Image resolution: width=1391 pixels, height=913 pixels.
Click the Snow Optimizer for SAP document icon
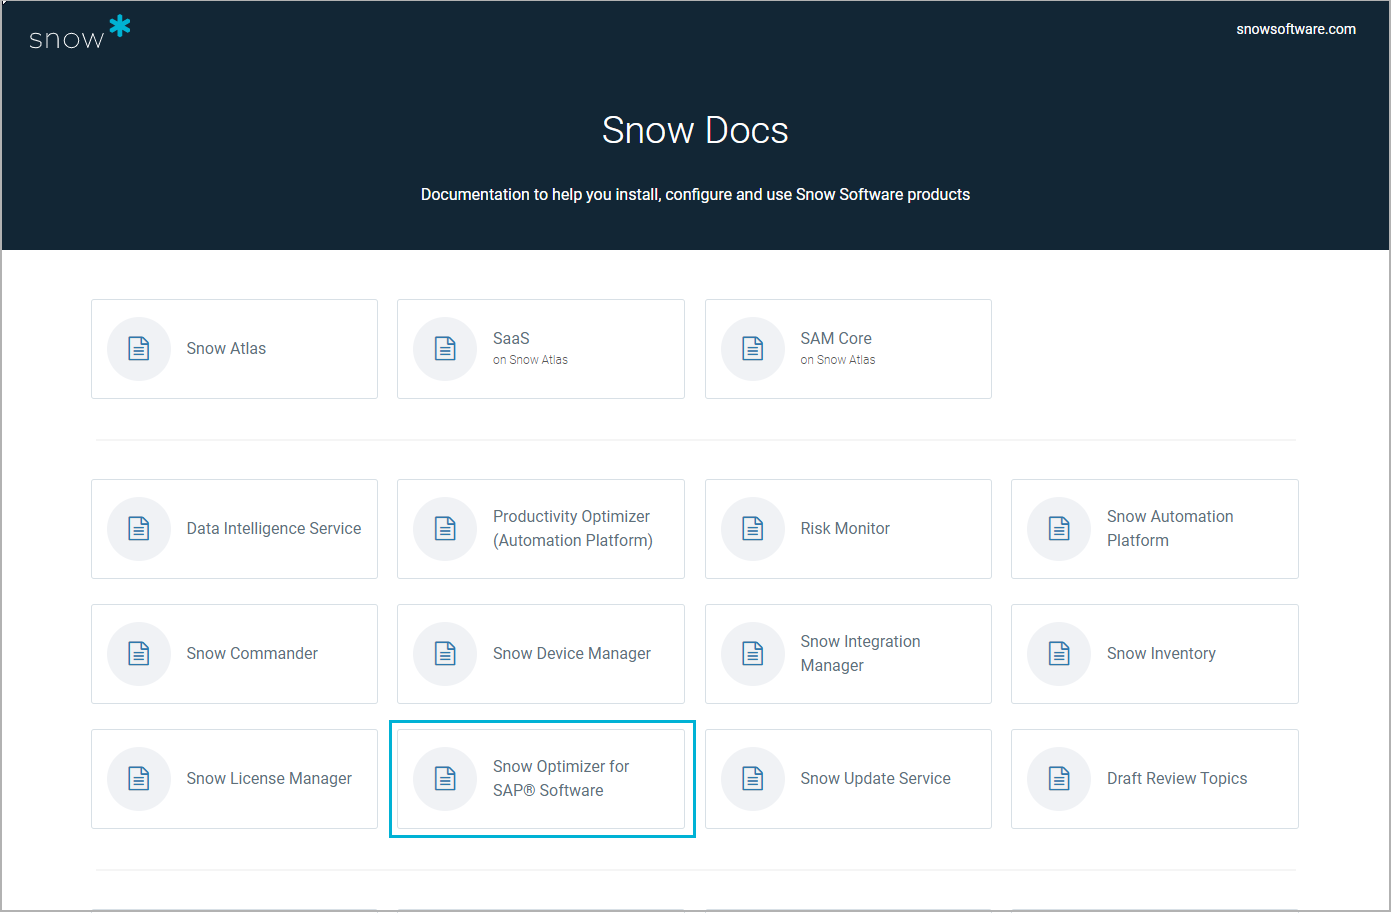[x=445, y=779]
